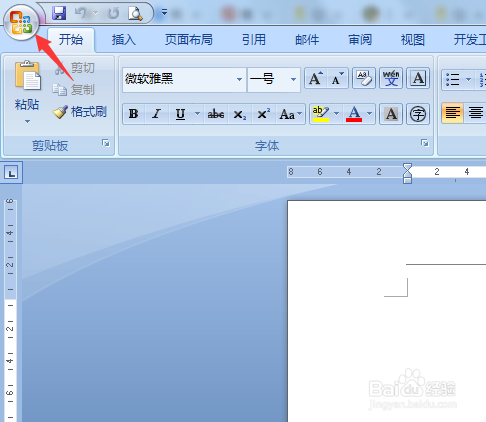Viewport: 486px width, 422px height.
Task: Toggle strikethrough formatting
Action: 216,114
